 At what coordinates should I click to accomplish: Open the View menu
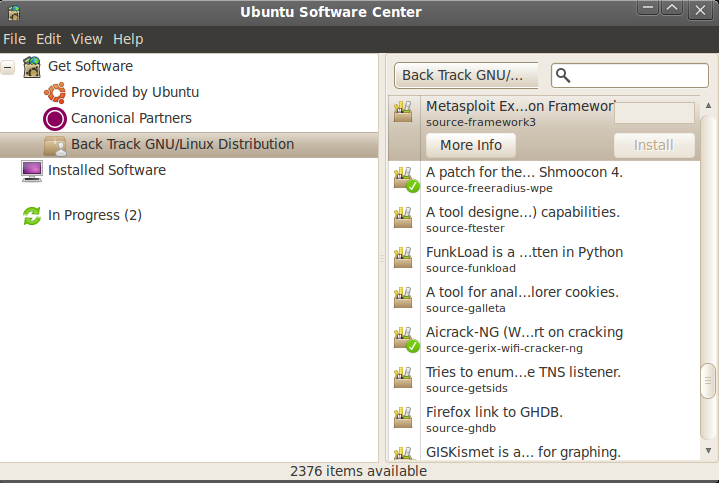pos(87,39)
